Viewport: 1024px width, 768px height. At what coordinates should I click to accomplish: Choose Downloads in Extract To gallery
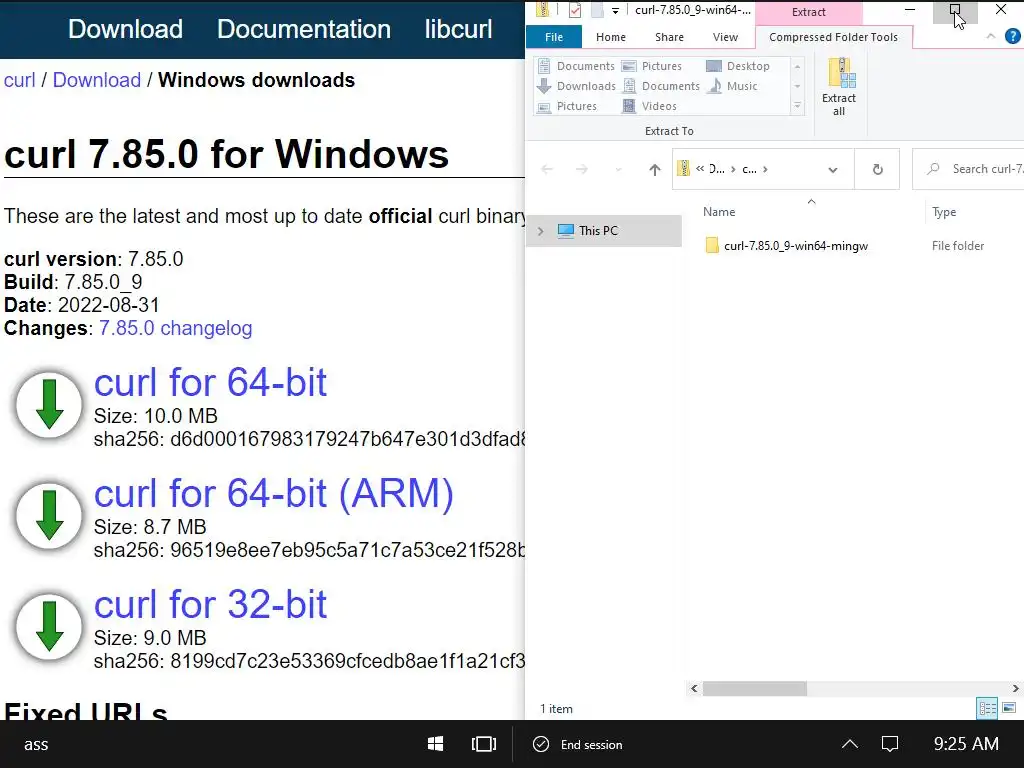(x=576, y=86)
